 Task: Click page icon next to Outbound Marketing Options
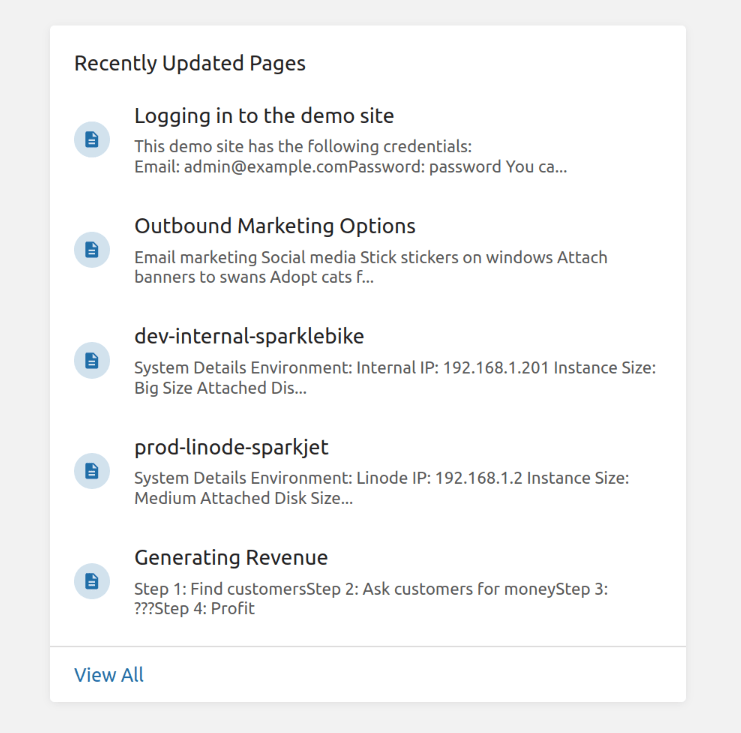(x=92, y=250)
